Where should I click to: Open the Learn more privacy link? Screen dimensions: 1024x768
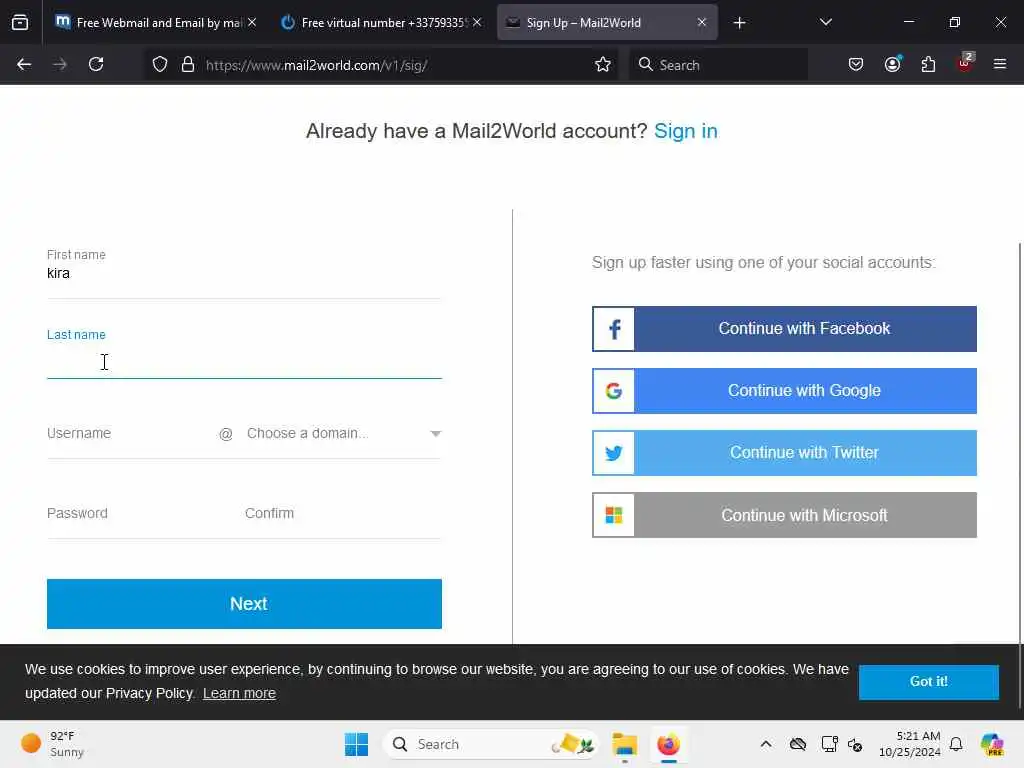(239, 694)
